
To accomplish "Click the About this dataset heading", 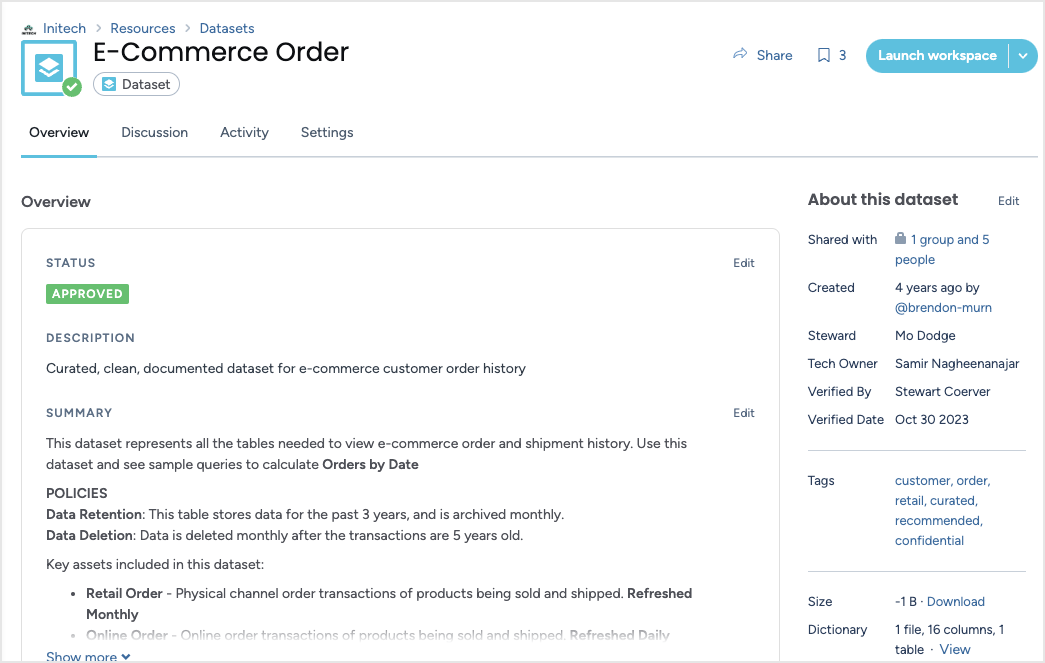I will pyautogui.click(x=883, y=200).
